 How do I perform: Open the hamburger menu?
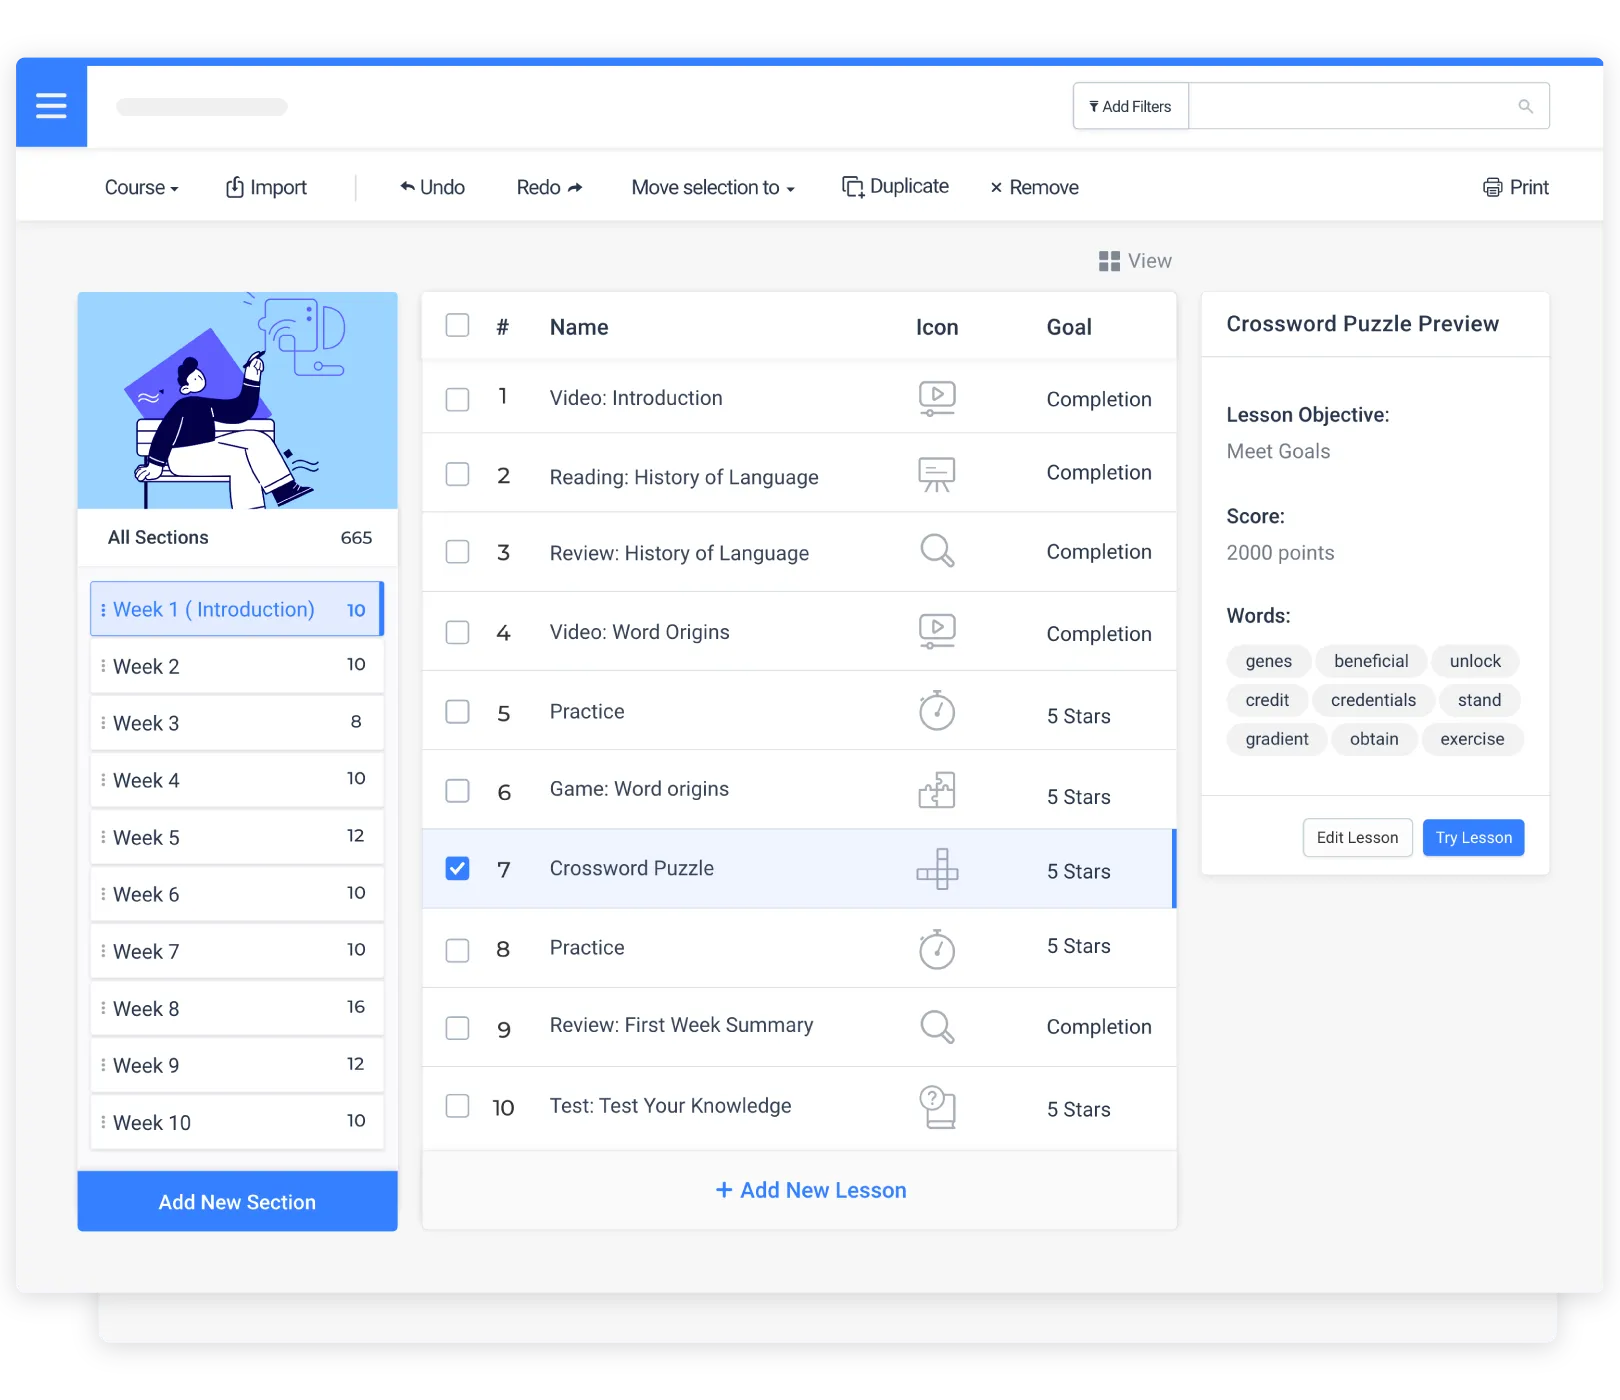click(51, 106)
